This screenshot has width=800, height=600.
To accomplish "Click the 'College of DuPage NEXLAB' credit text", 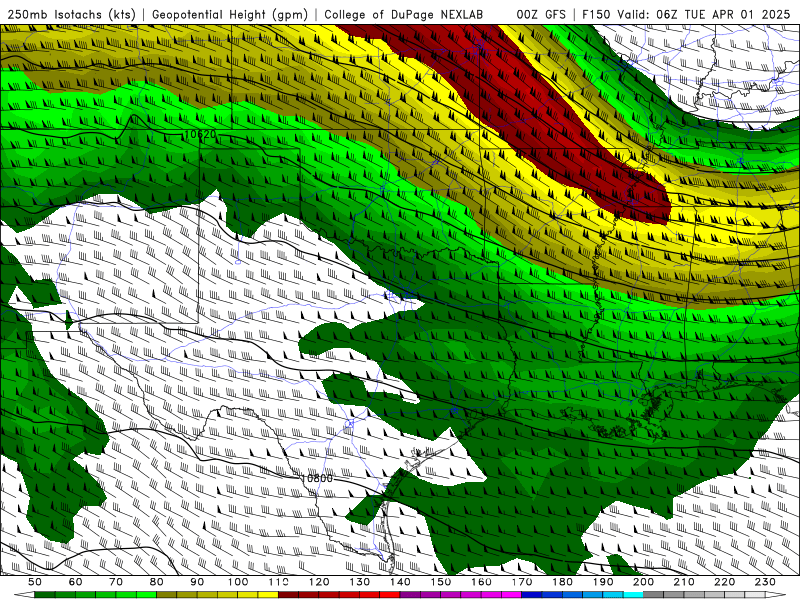I will [x=404, y=14].
